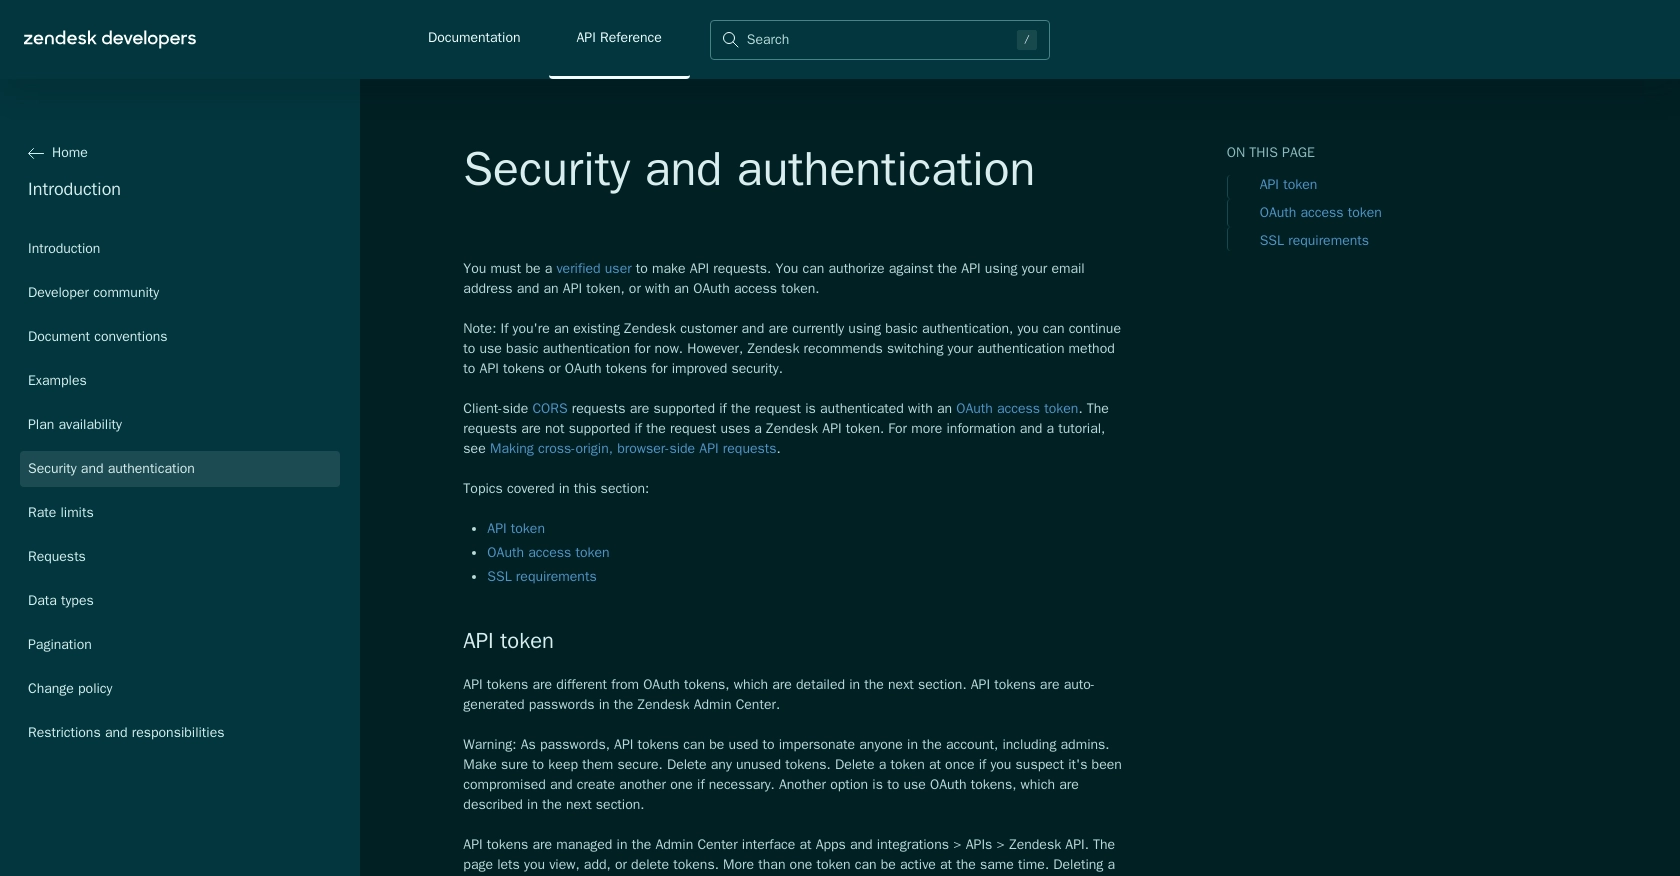Open Requests in the sidebar

pyautogui.click(x=56, y=557)
